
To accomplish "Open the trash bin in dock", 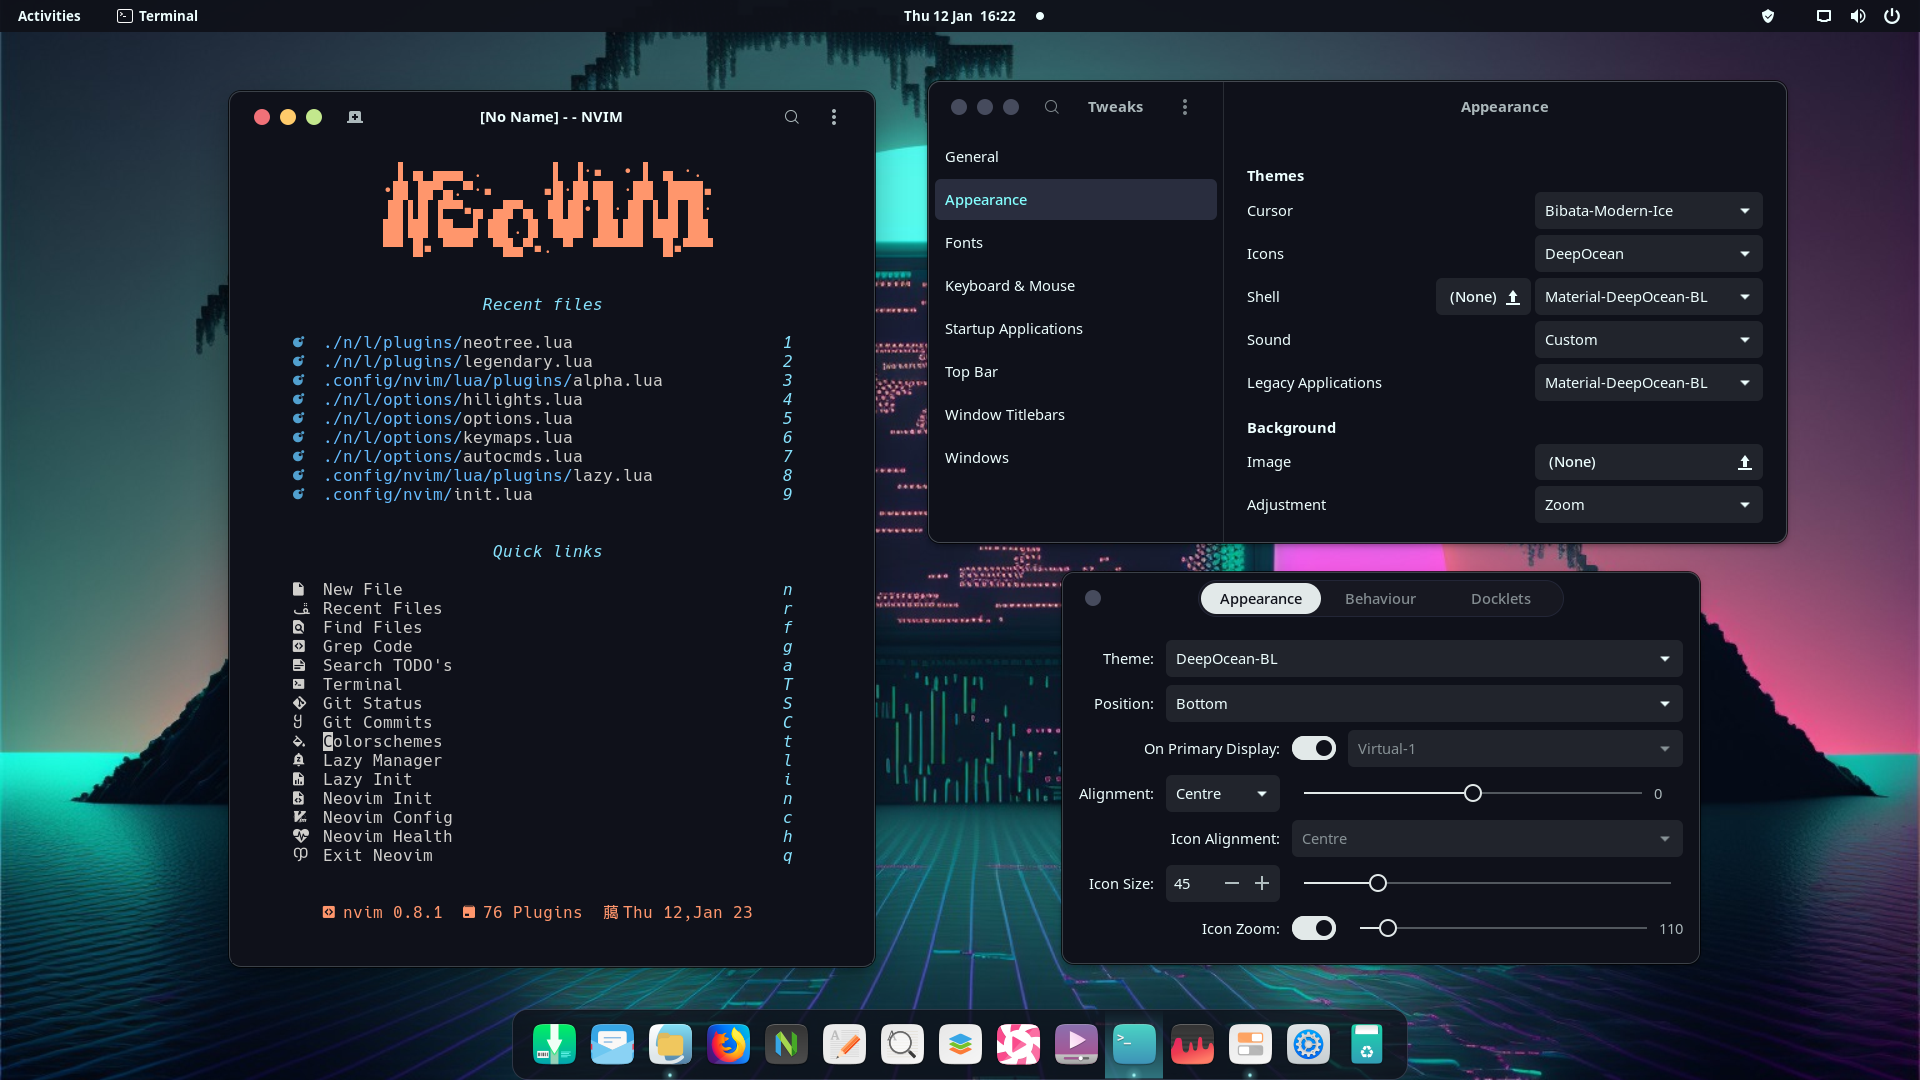I will 1366,1044.
